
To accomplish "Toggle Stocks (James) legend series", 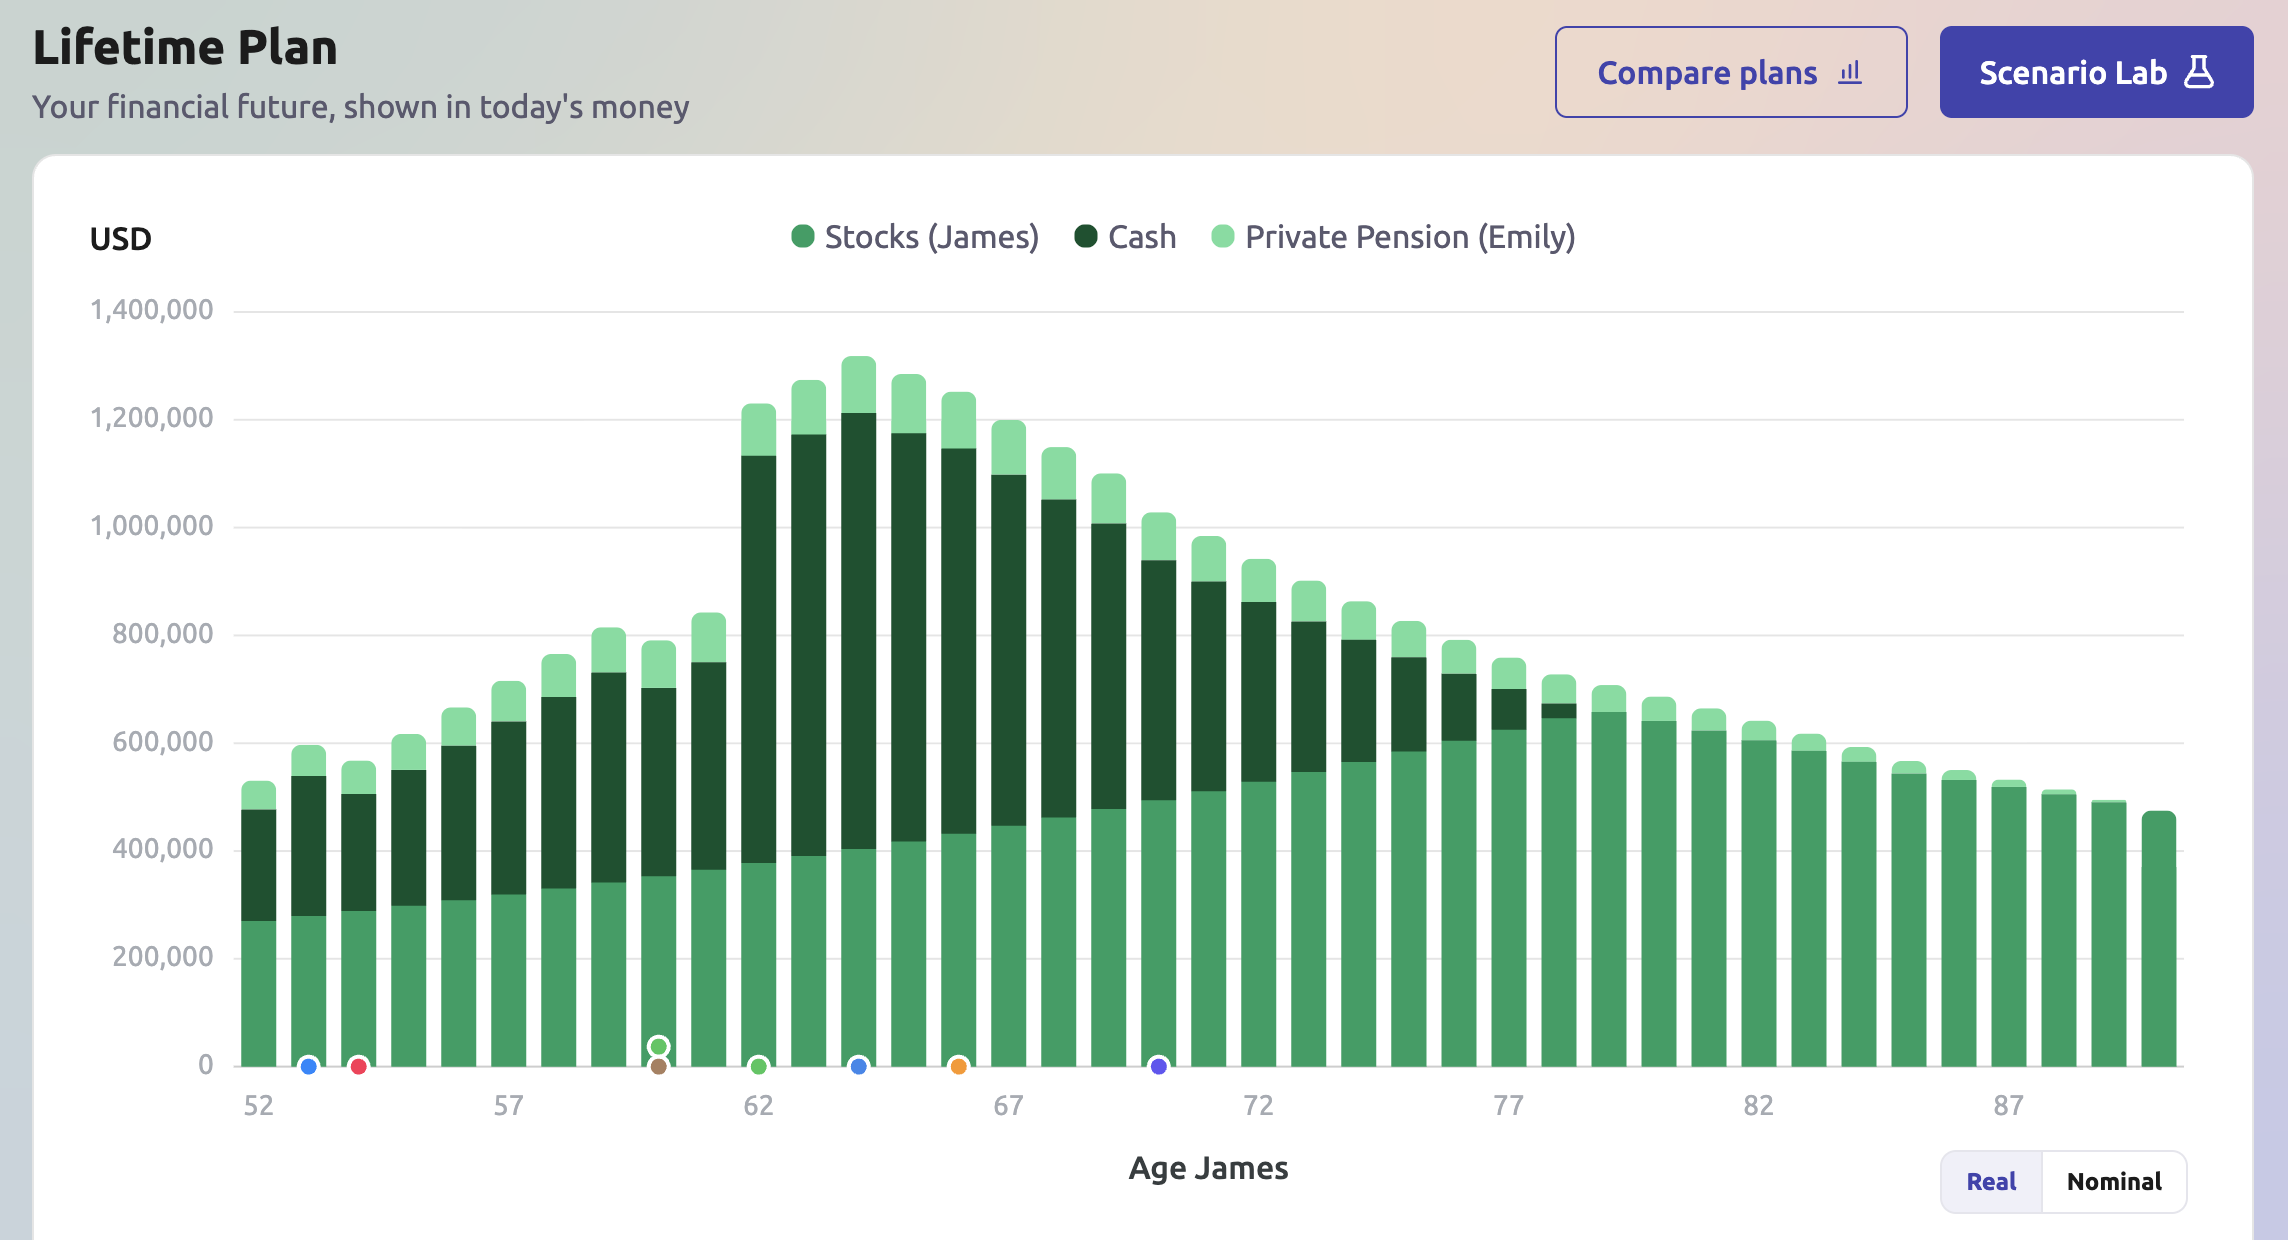I will (x=915, y=237).
